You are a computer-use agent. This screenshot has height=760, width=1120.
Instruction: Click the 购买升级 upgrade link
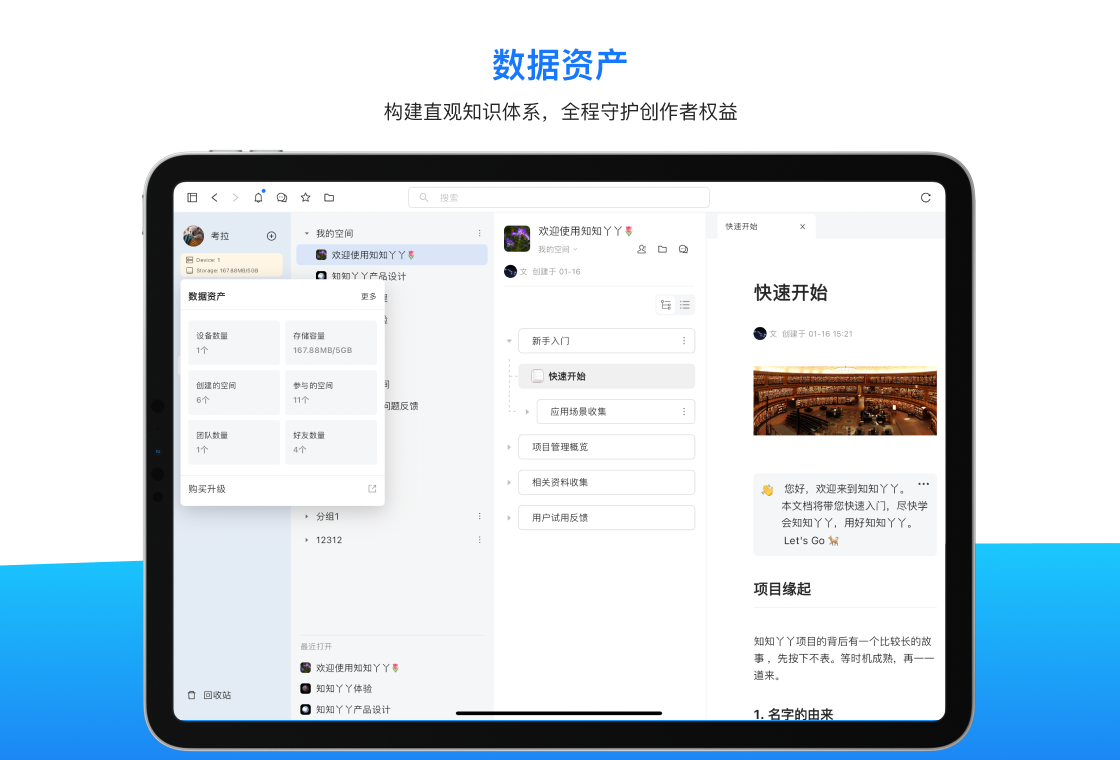208,489
